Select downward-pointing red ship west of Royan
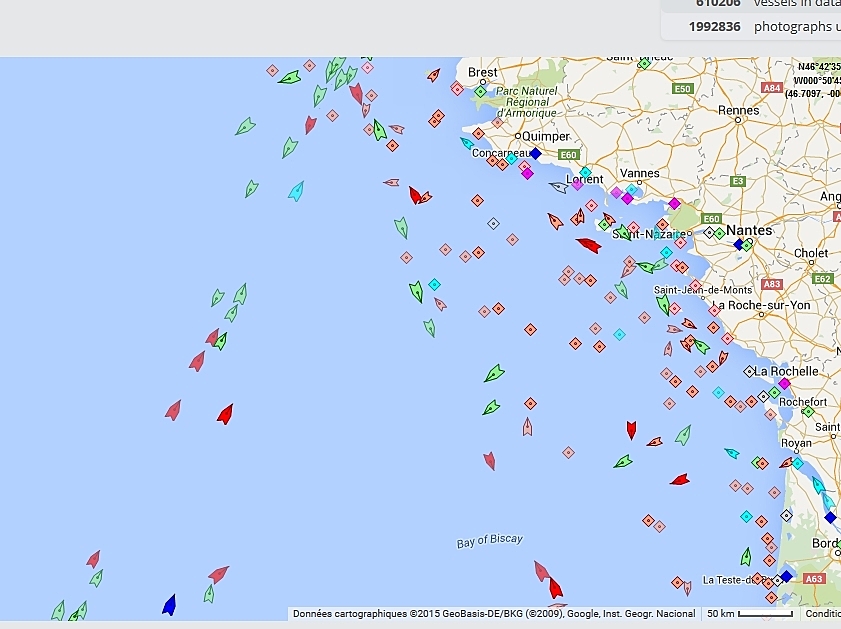 [x=631, y=430]
